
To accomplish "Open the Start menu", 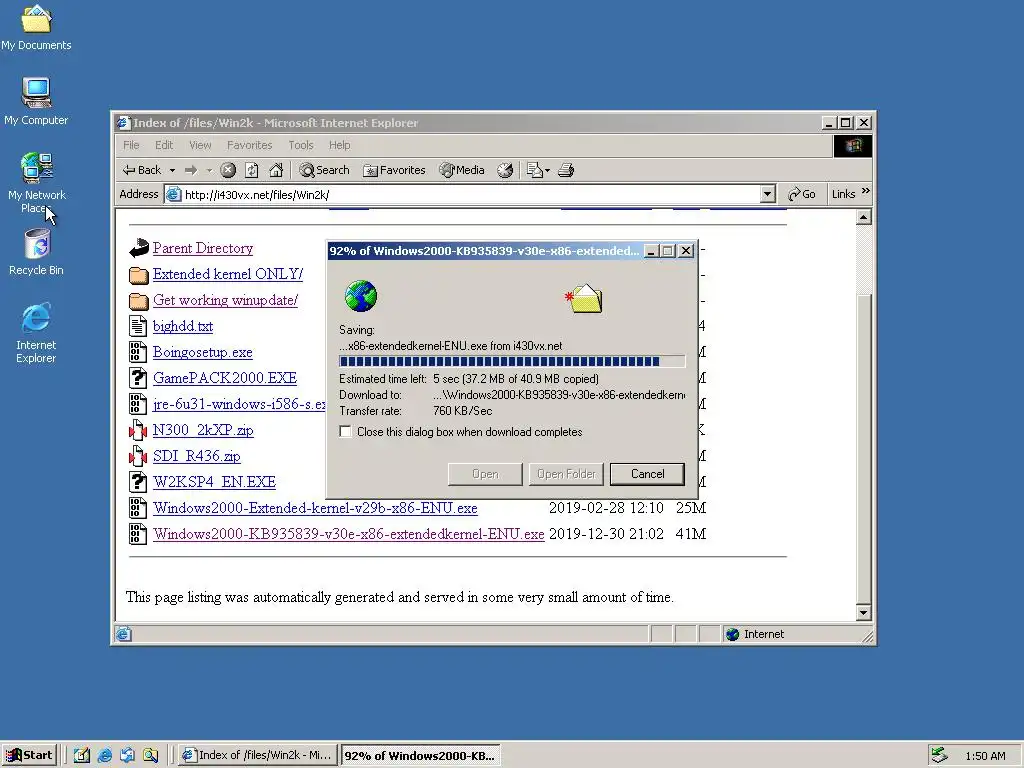I will (x=29, y=756).
